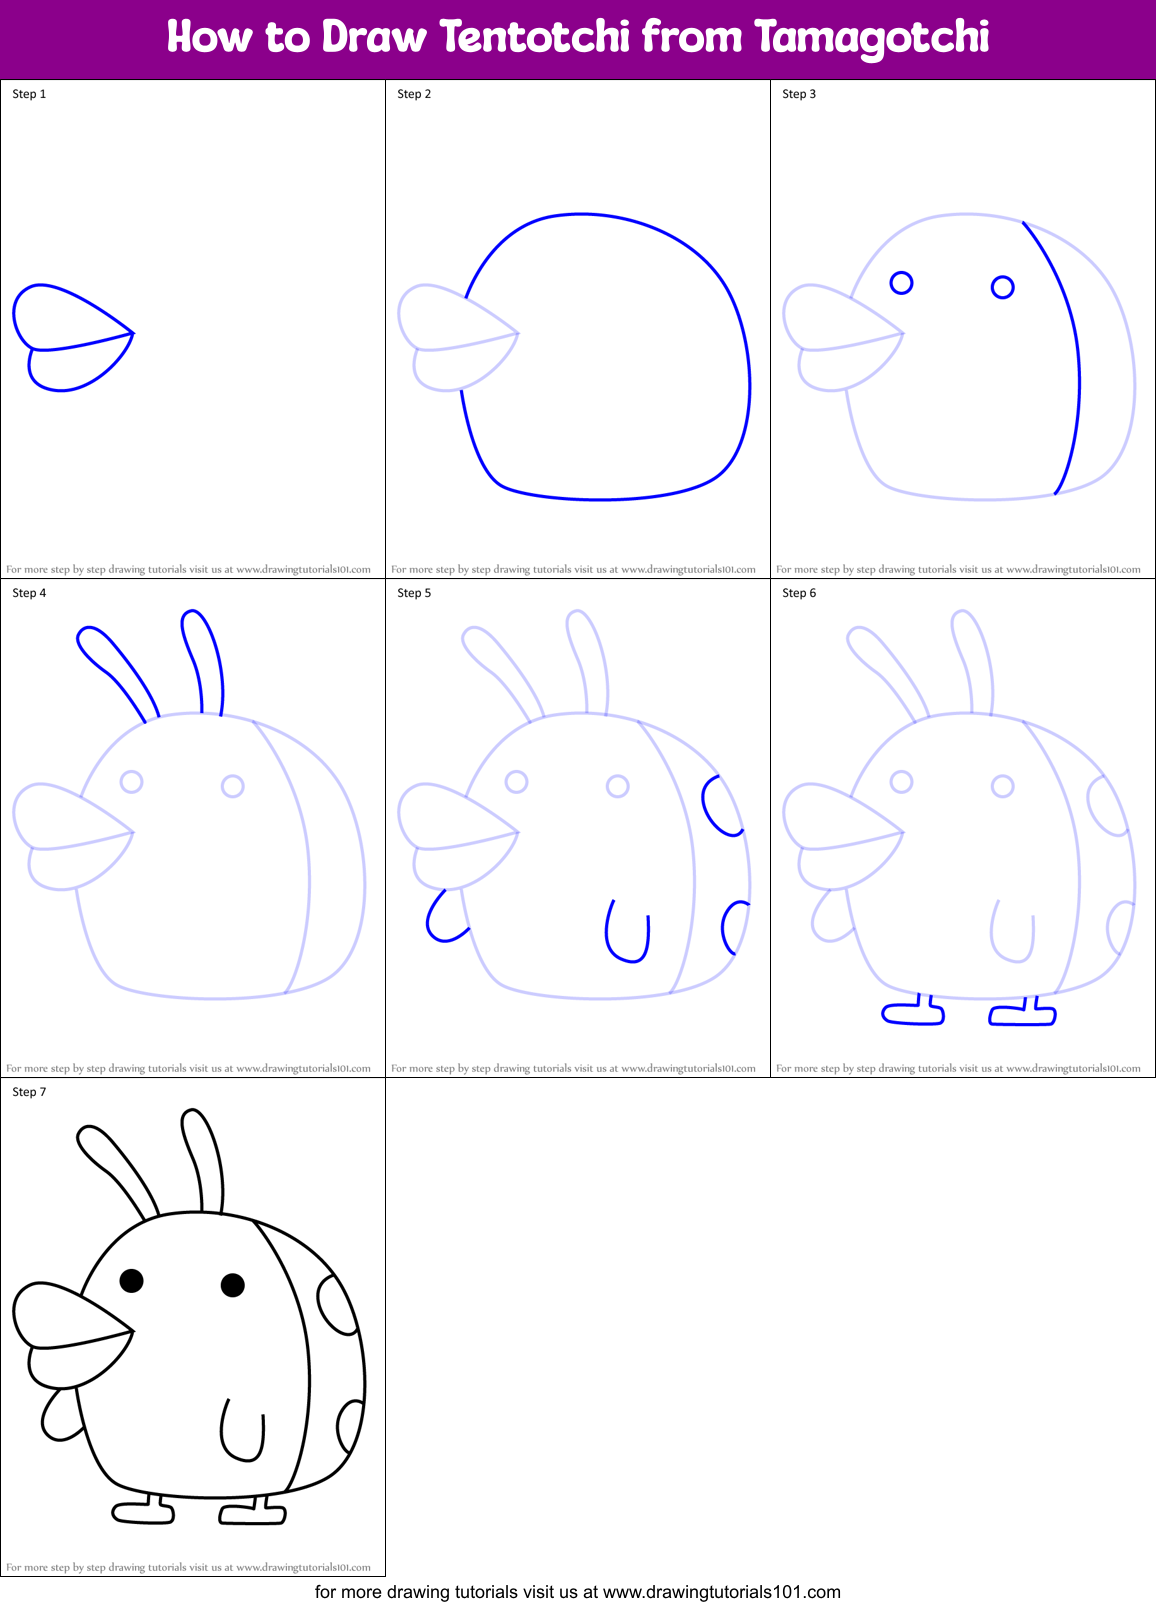Click the Step 5 label
The width and height of the screenshot is (1156, 1607).
[414, 593]
